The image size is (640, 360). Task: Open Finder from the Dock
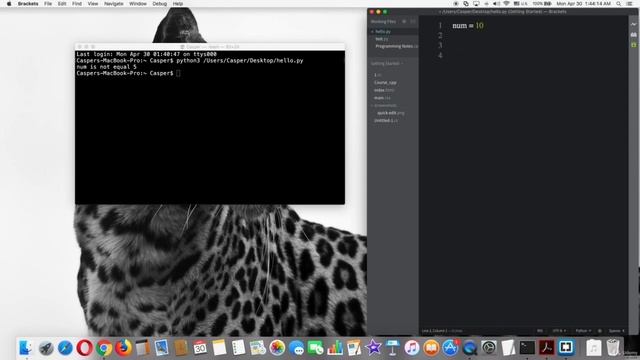click(x=26, y=348)
